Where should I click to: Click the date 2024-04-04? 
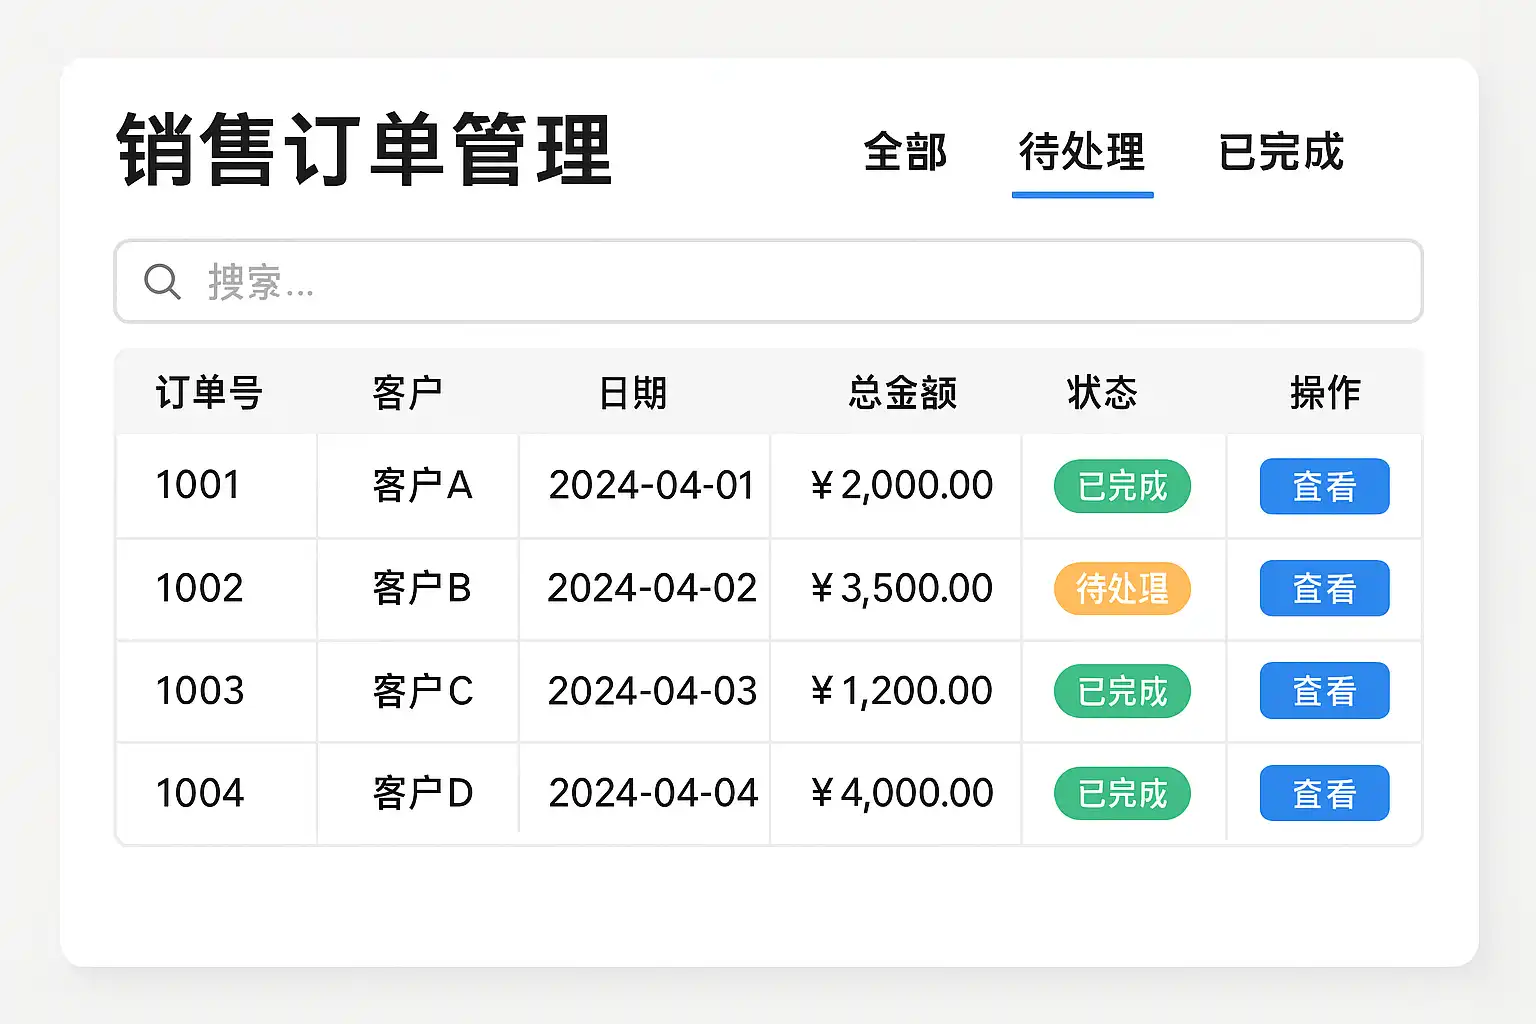(x=653, y=794)
